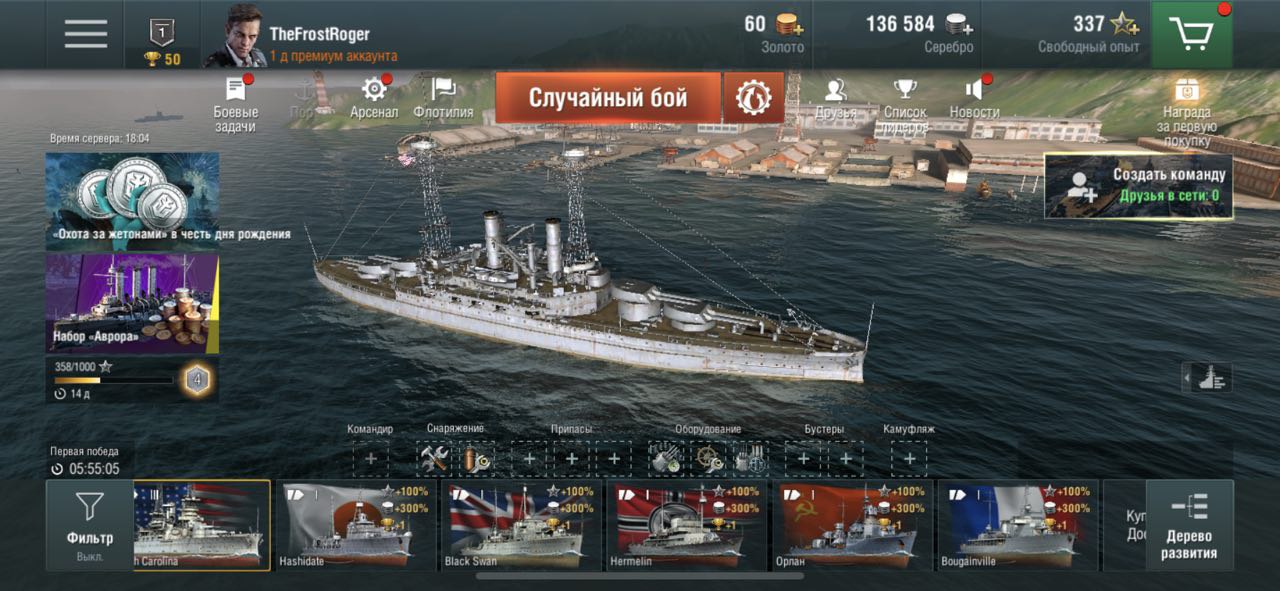This screenshot has height=591, width=1280.
Task: Click Создать команду button
Action: point(1139,185)
